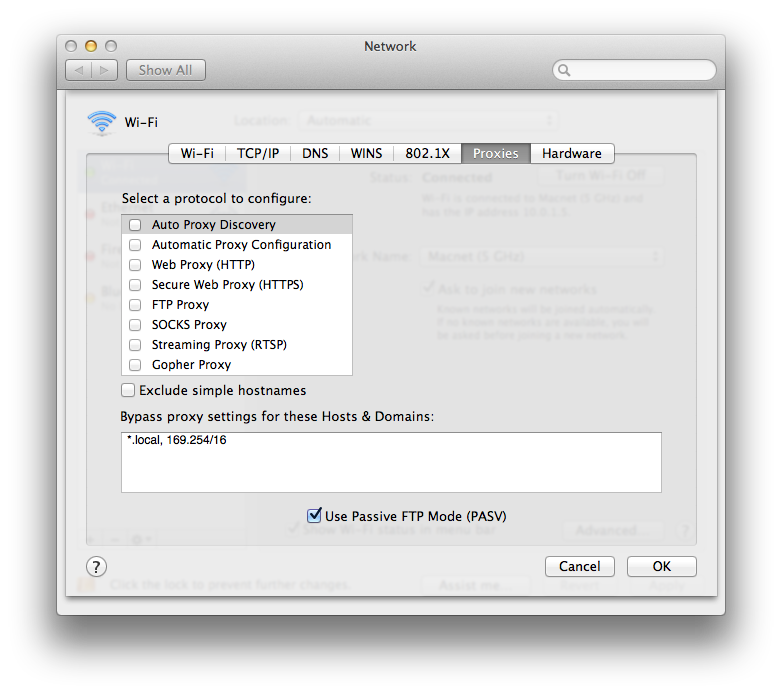Enable the Gopher Proxy checkbox
The height and width of the screenshot is (694, 782).
pos(135,365)
